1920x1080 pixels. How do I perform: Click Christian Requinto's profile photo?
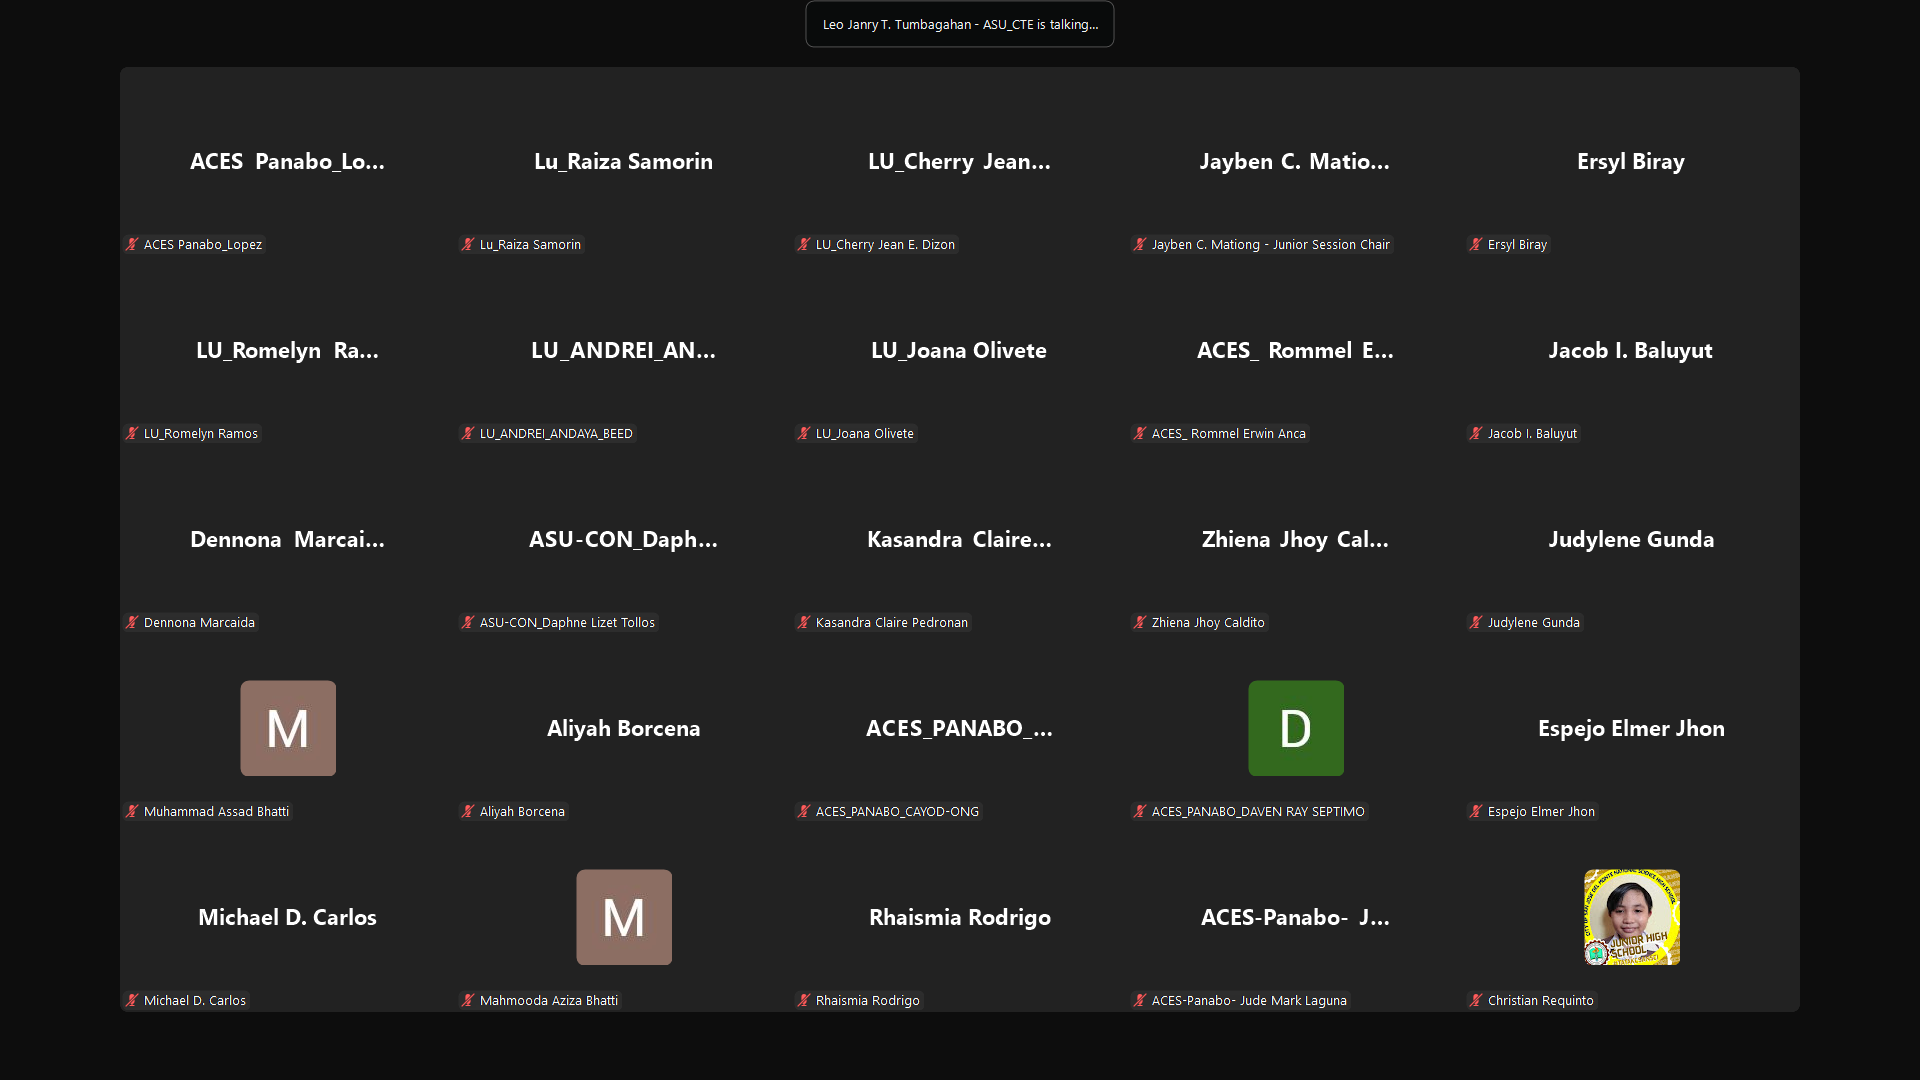pyautogui.click(x=1631, y=917)
